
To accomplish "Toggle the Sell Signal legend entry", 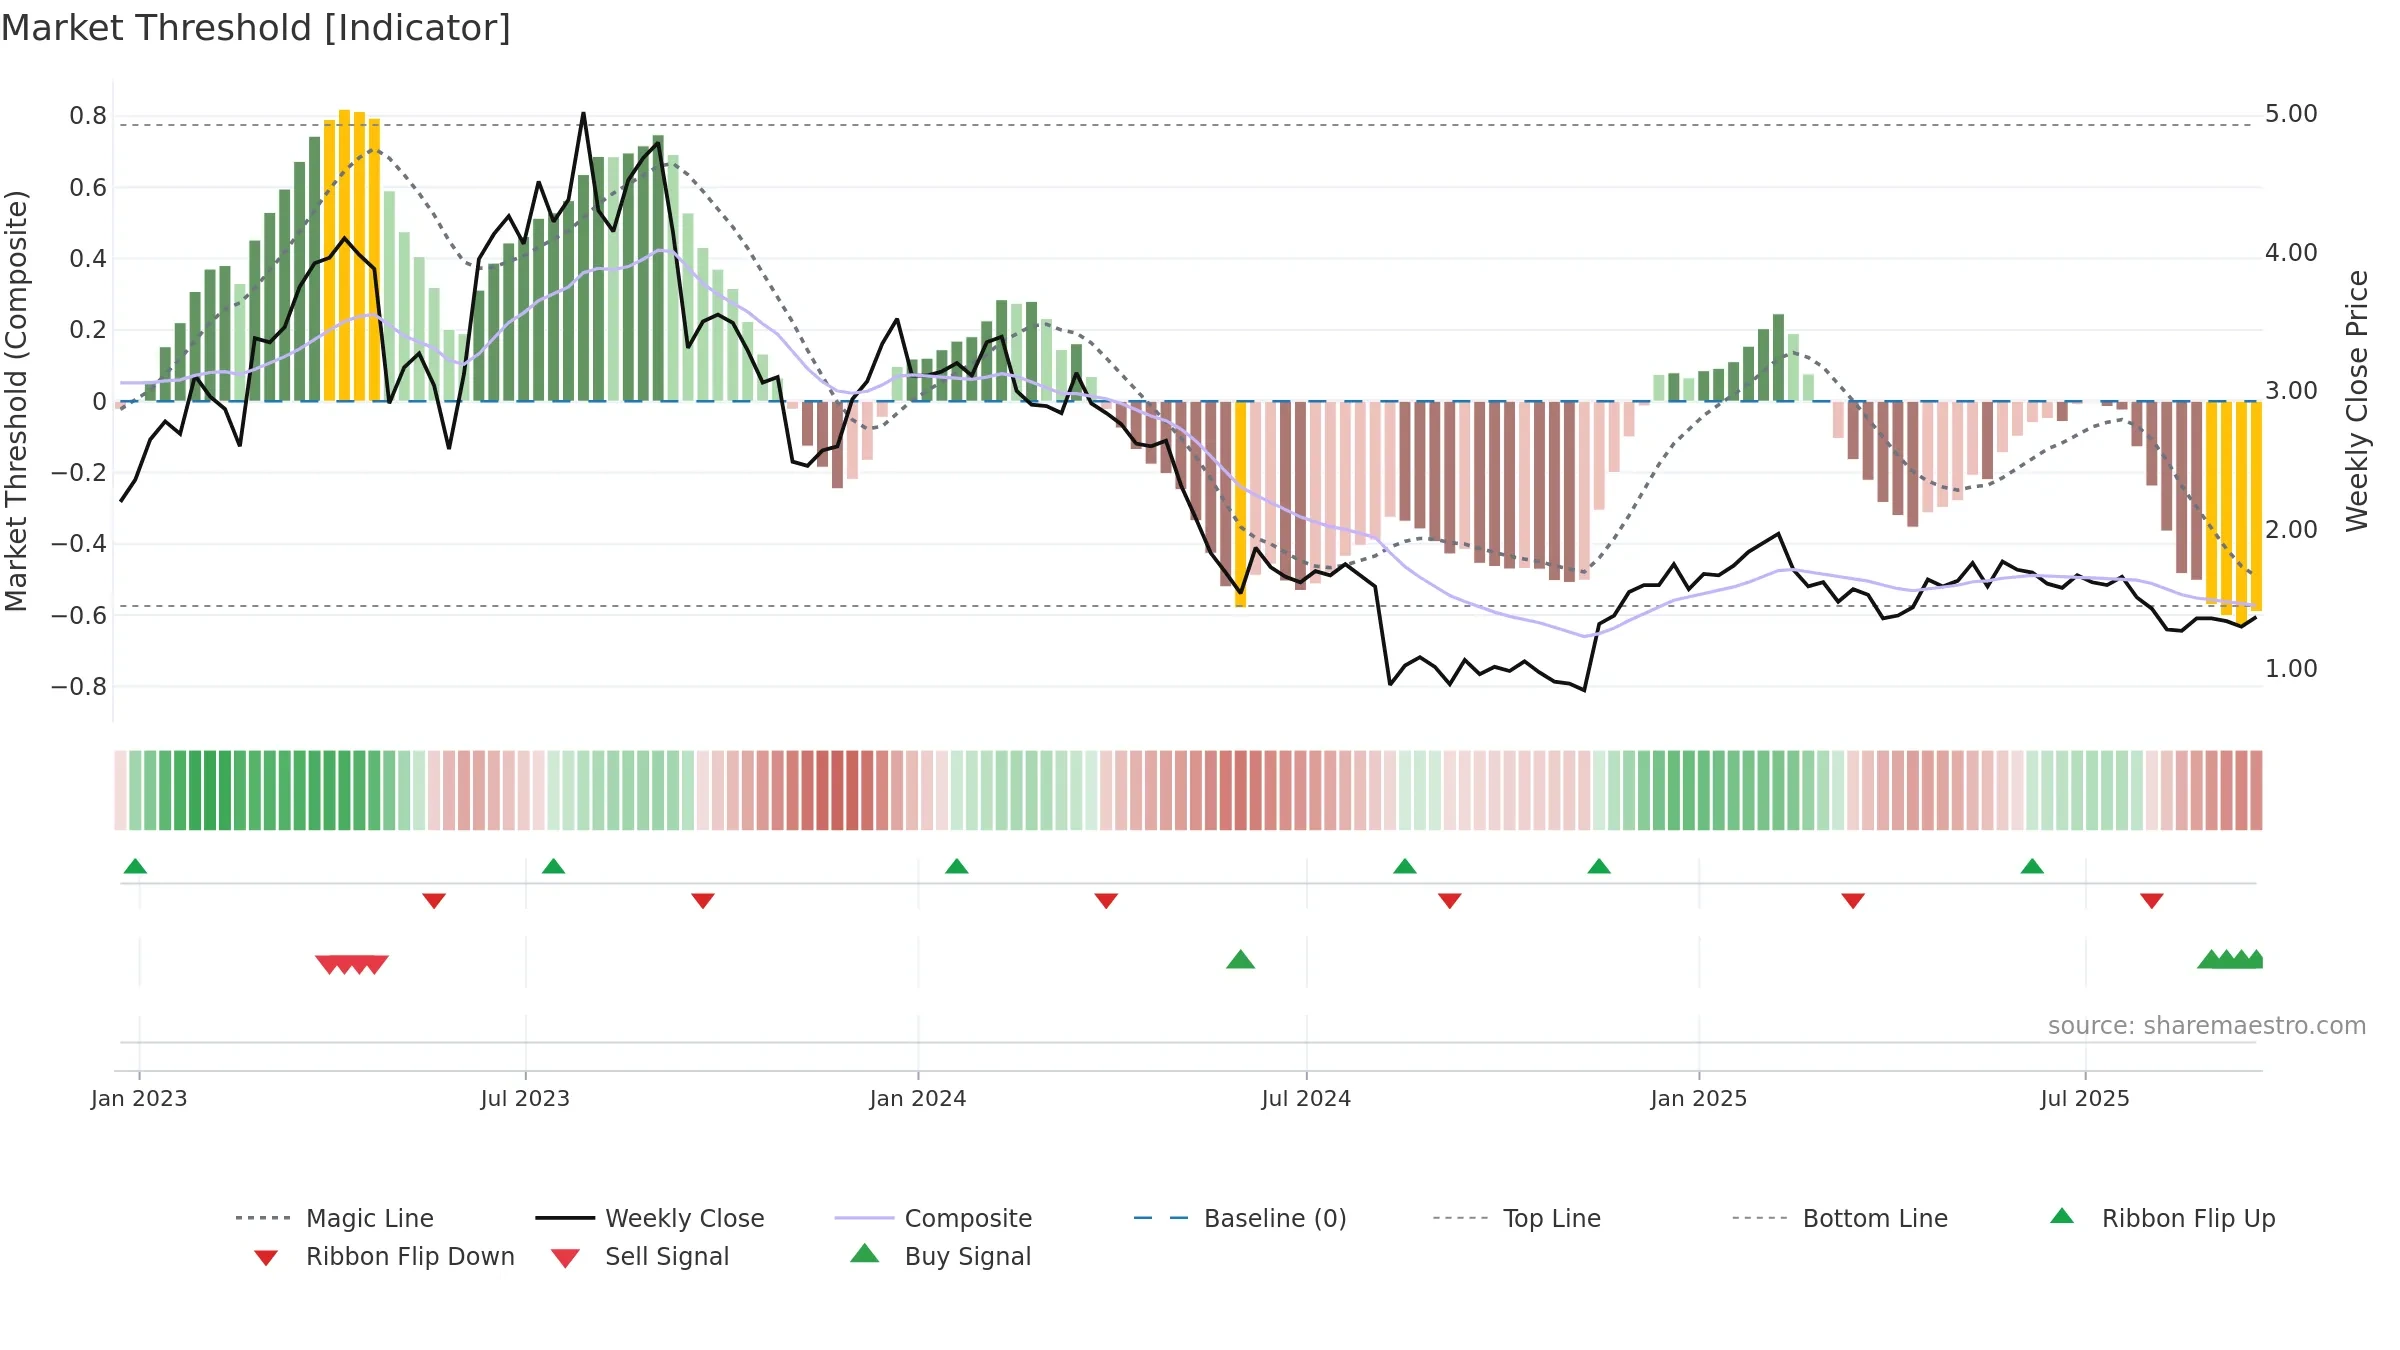I will 640,1256.
